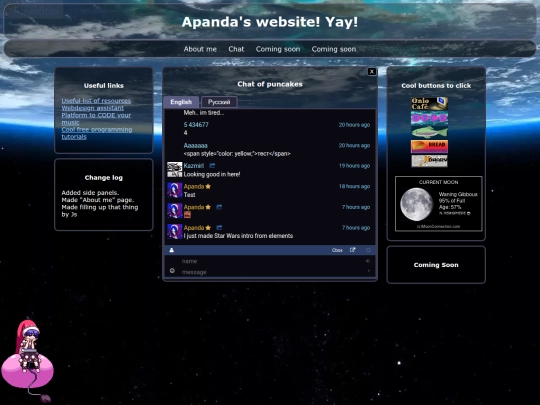Click the 18 hours ago timestamp
Image resolution: width=540 pixels, height=405 pixels.
(x=354, y=187)
